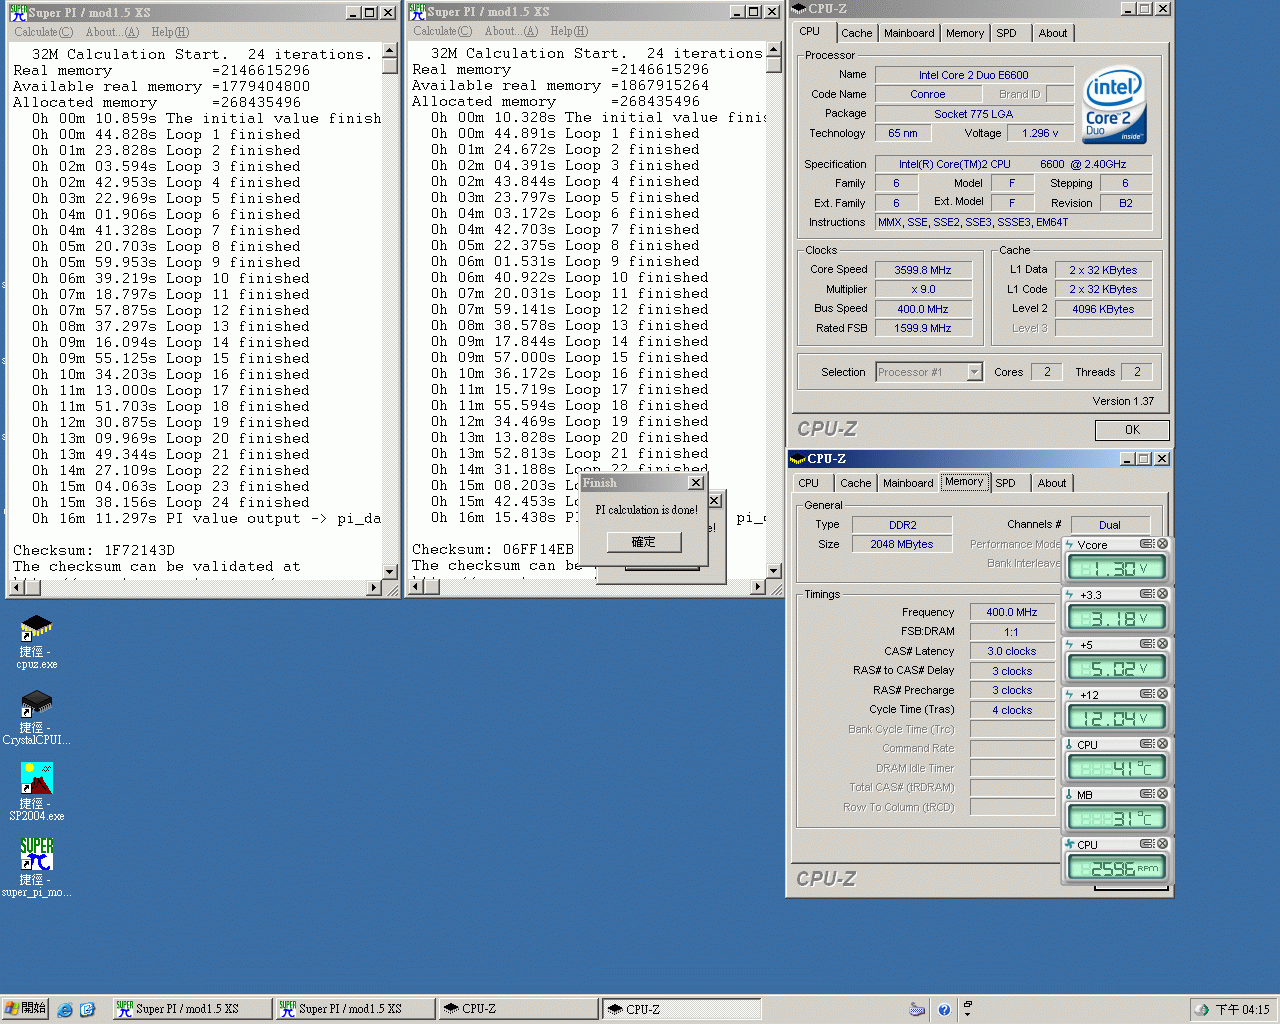The height and width of the screenshot is (1024, 1280).
Task: Open the cpuz.exe desktop shortcut
Action: [36, 641]
